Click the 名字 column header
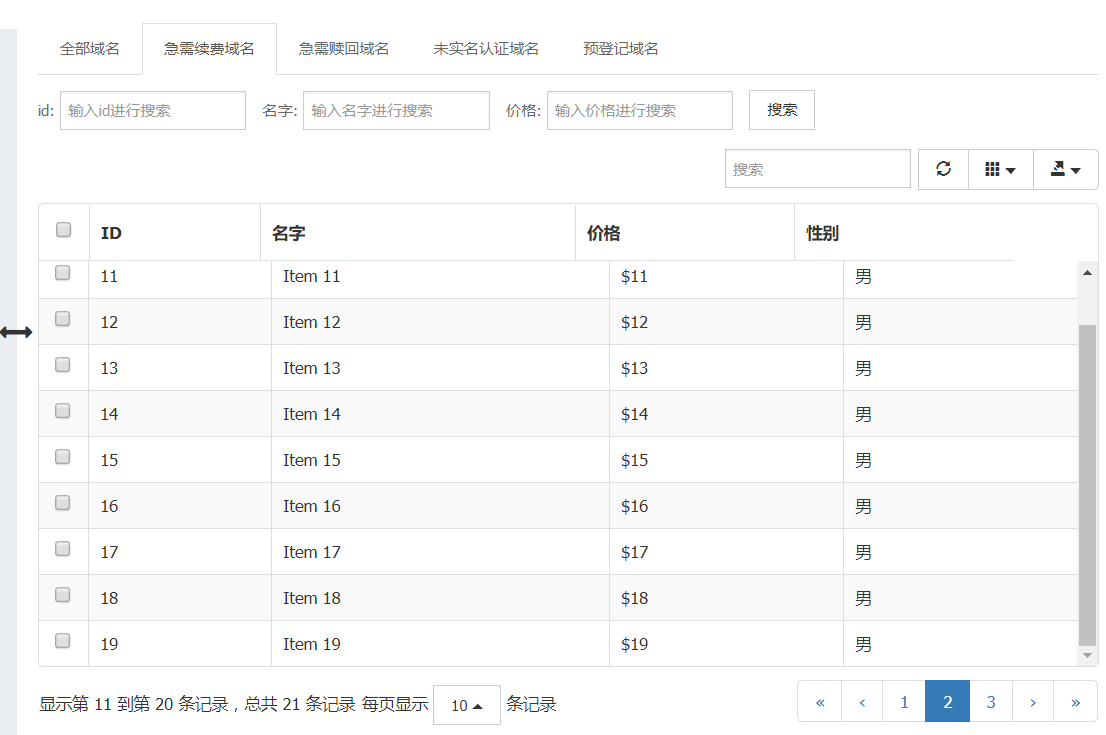 click(x=418, y=233)
